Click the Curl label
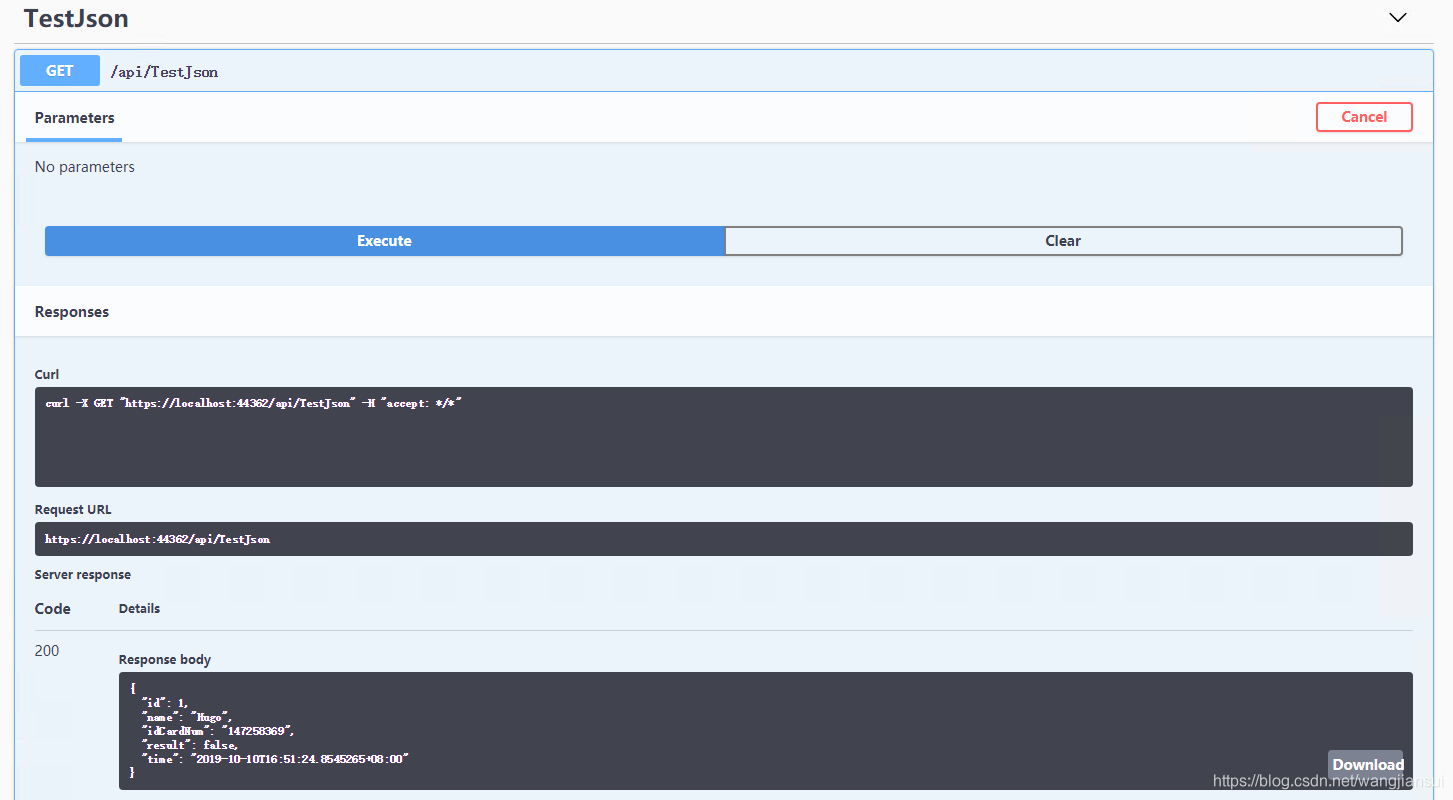The width and height of the screenshot is (1453, 800). pyautogui.click(x=47, y=374)
